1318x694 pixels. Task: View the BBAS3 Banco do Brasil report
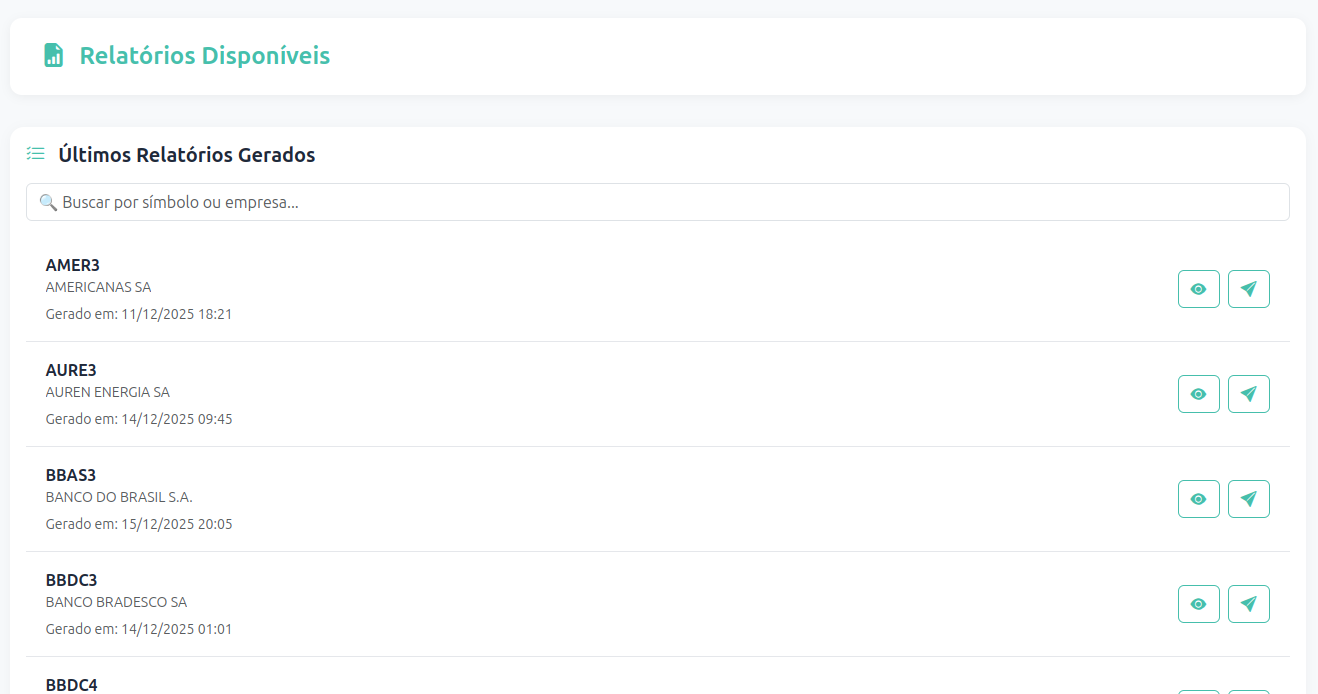pos(1198,499)
